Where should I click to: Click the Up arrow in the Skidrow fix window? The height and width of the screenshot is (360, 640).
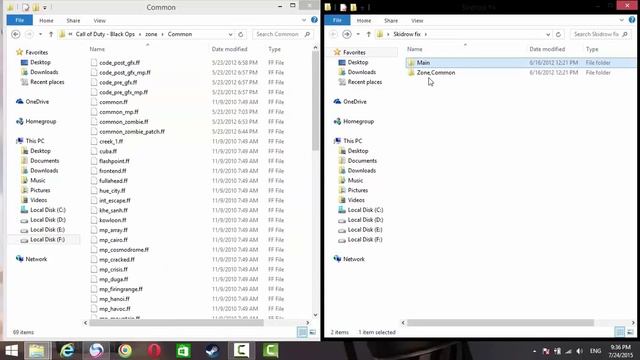pyautogui.click(x=369, y=34)
